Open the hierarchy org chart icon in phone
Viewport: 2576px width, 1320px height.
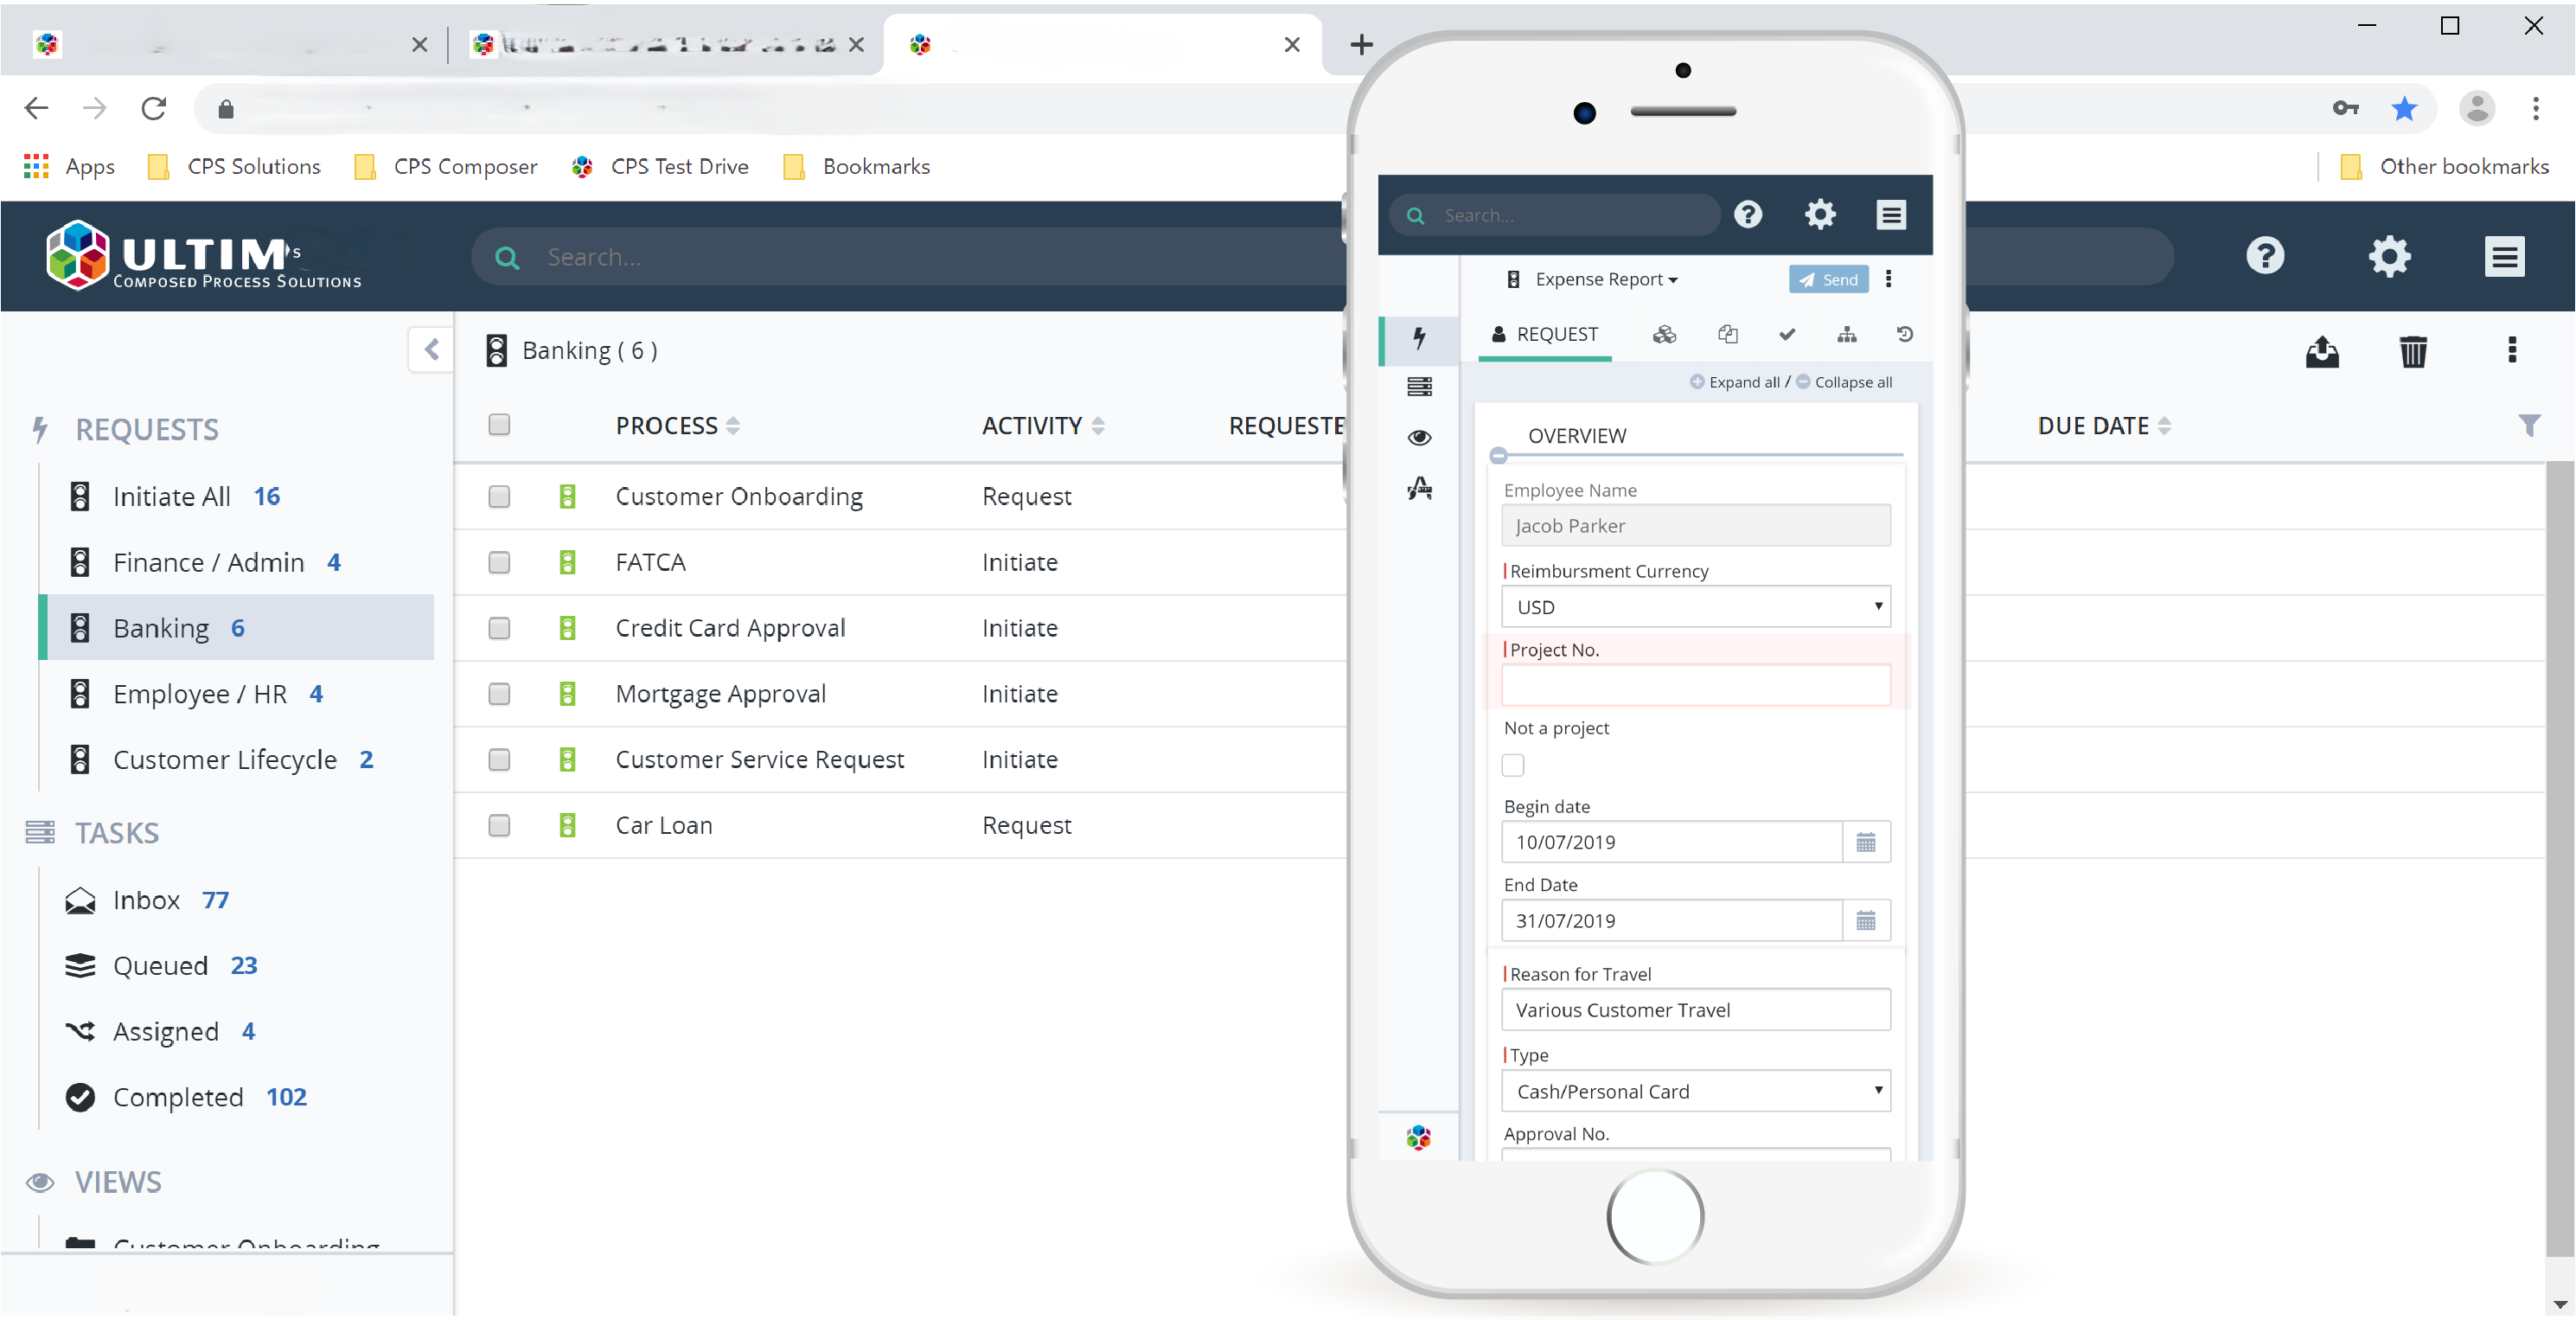pos(1846,334)
